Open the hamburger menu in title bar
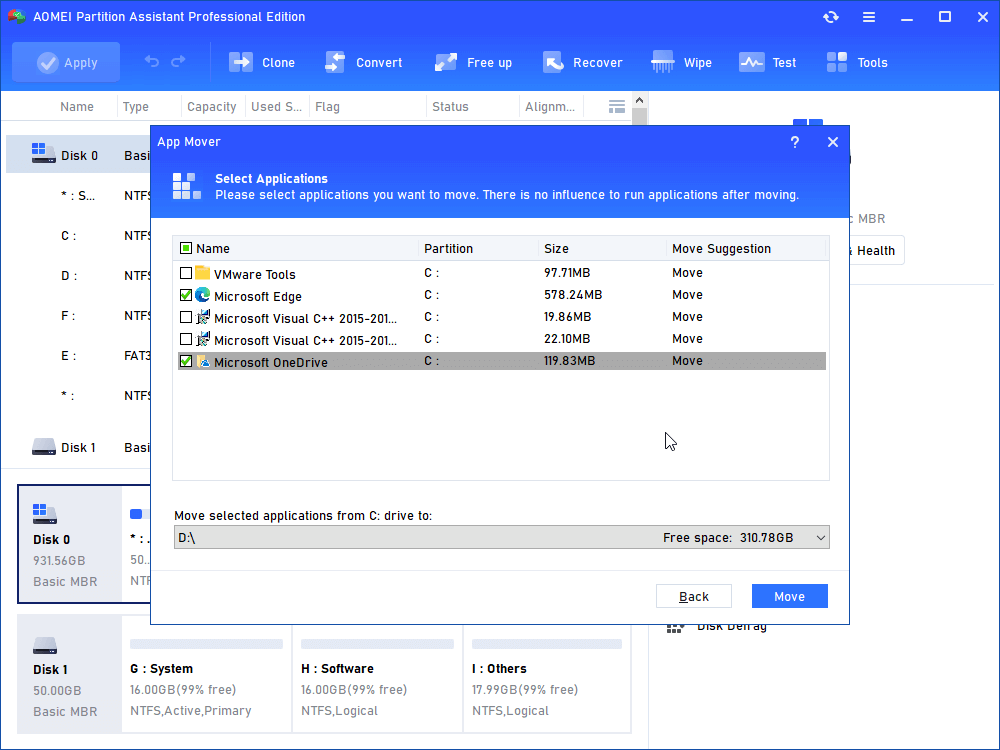1000x750 pixels. (869, 17)
